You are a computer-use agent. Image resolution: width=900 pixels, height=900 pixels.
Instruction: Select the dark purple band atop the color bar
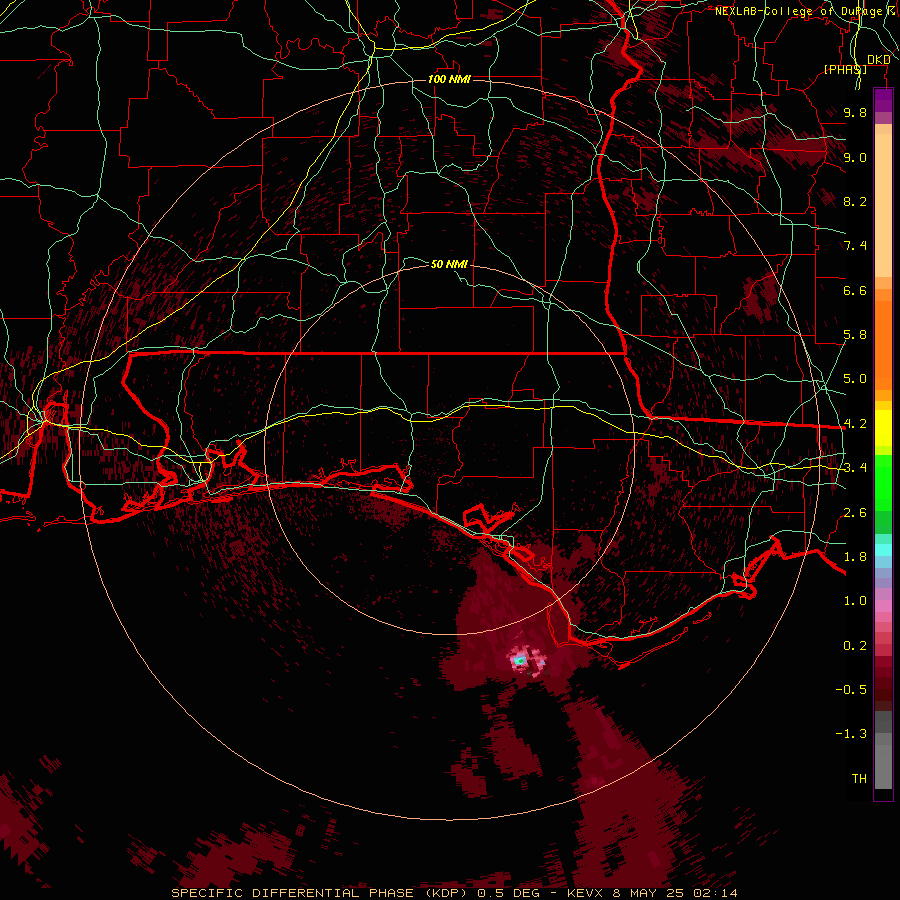pyautogui.click(x=883, y=100)
